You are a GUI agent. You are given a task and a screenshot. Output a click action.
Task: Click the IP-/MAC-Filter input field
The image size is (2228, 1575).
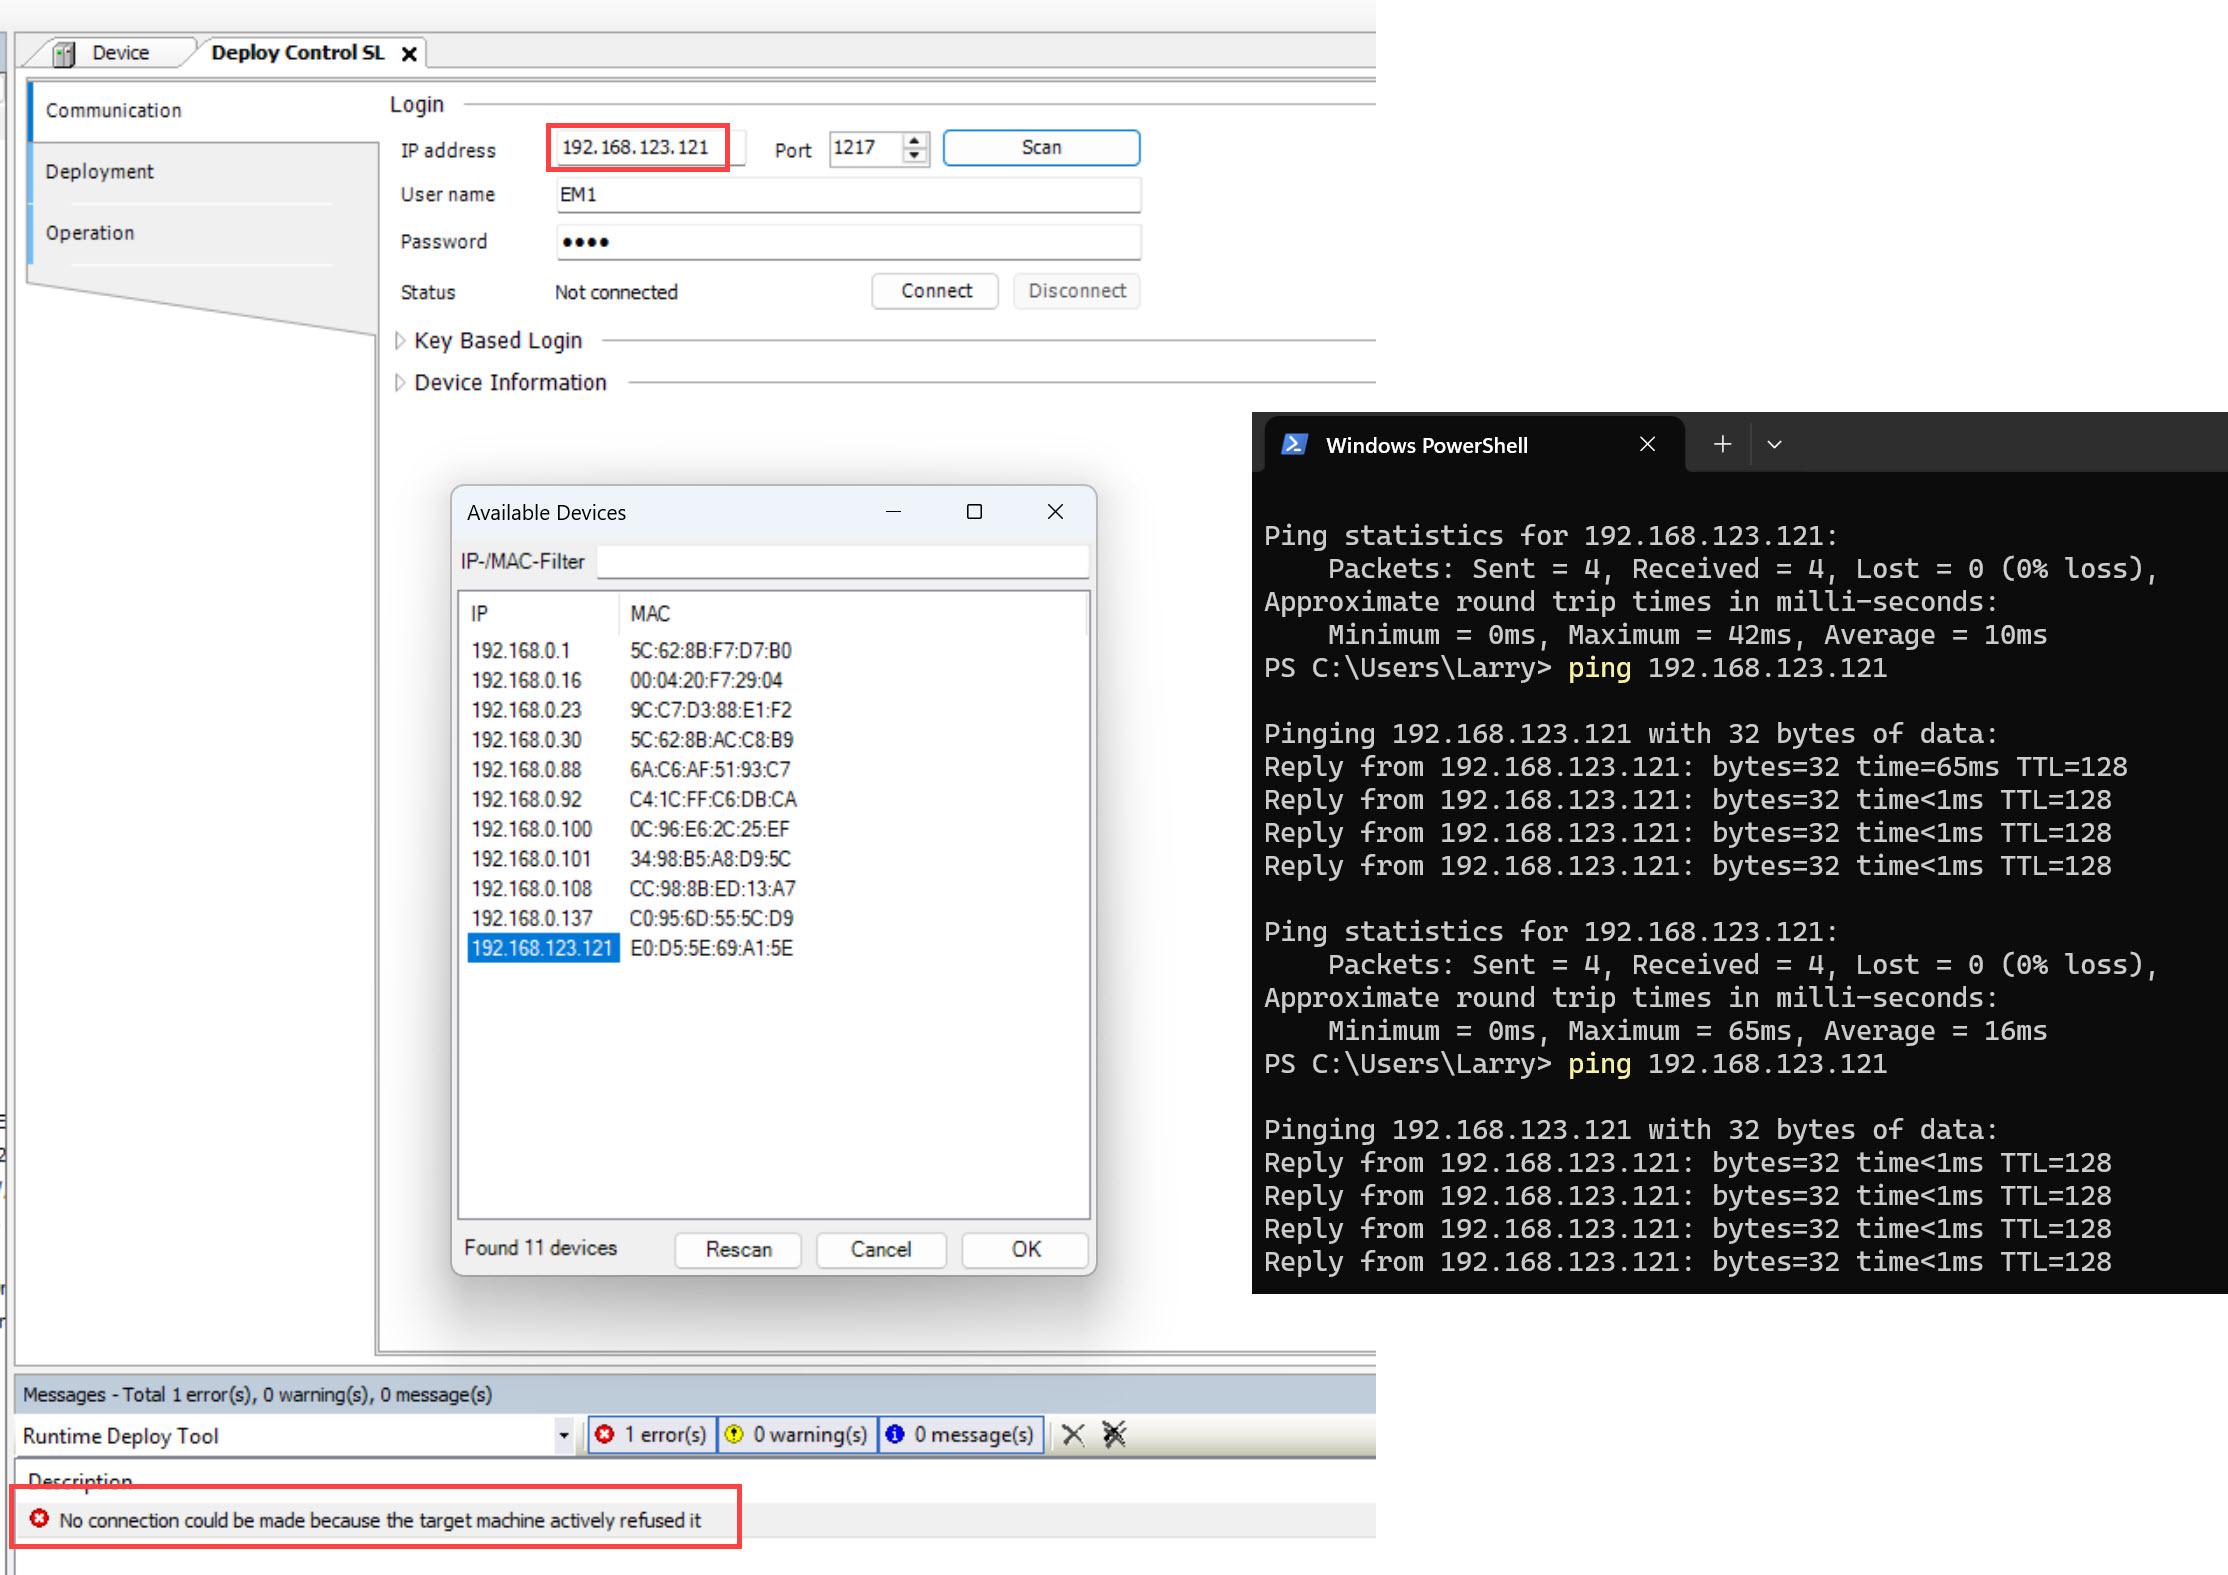click(842, 562)
